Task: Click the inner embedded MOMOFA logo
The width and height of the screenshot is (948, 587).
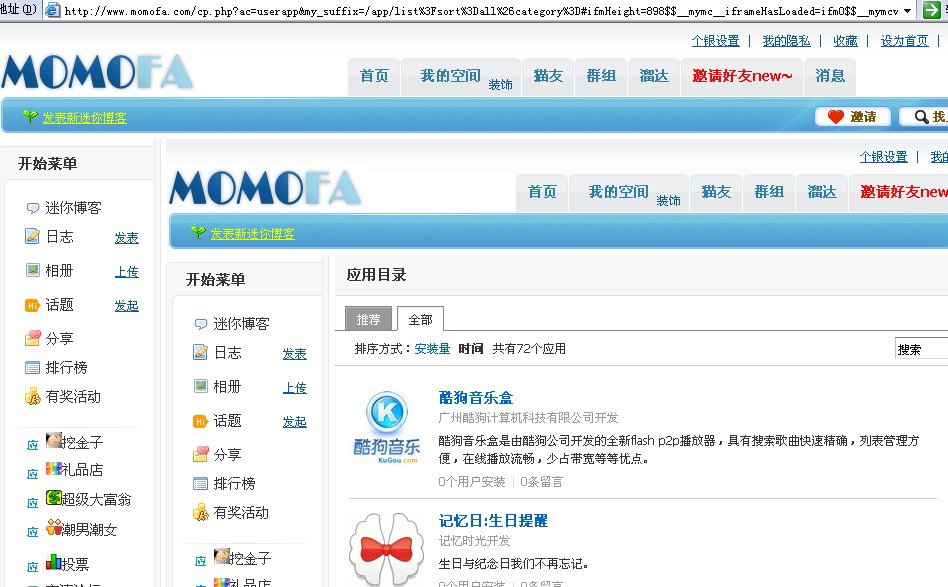Action: click(265, 188)
